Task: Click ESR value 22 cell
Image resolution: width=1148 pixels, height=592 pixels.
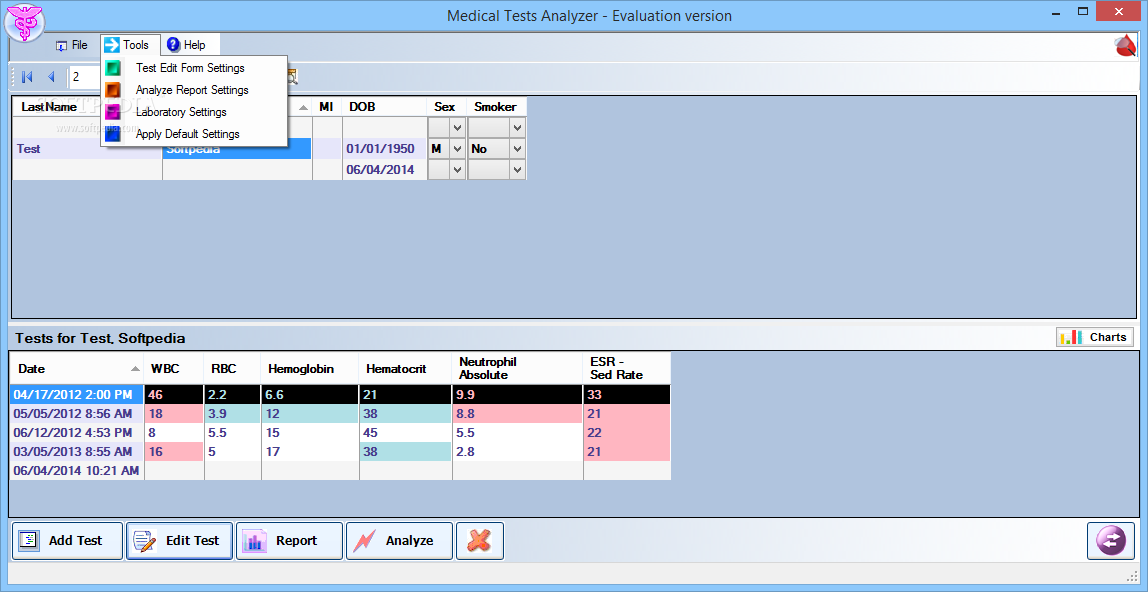Action: (627, 432)
